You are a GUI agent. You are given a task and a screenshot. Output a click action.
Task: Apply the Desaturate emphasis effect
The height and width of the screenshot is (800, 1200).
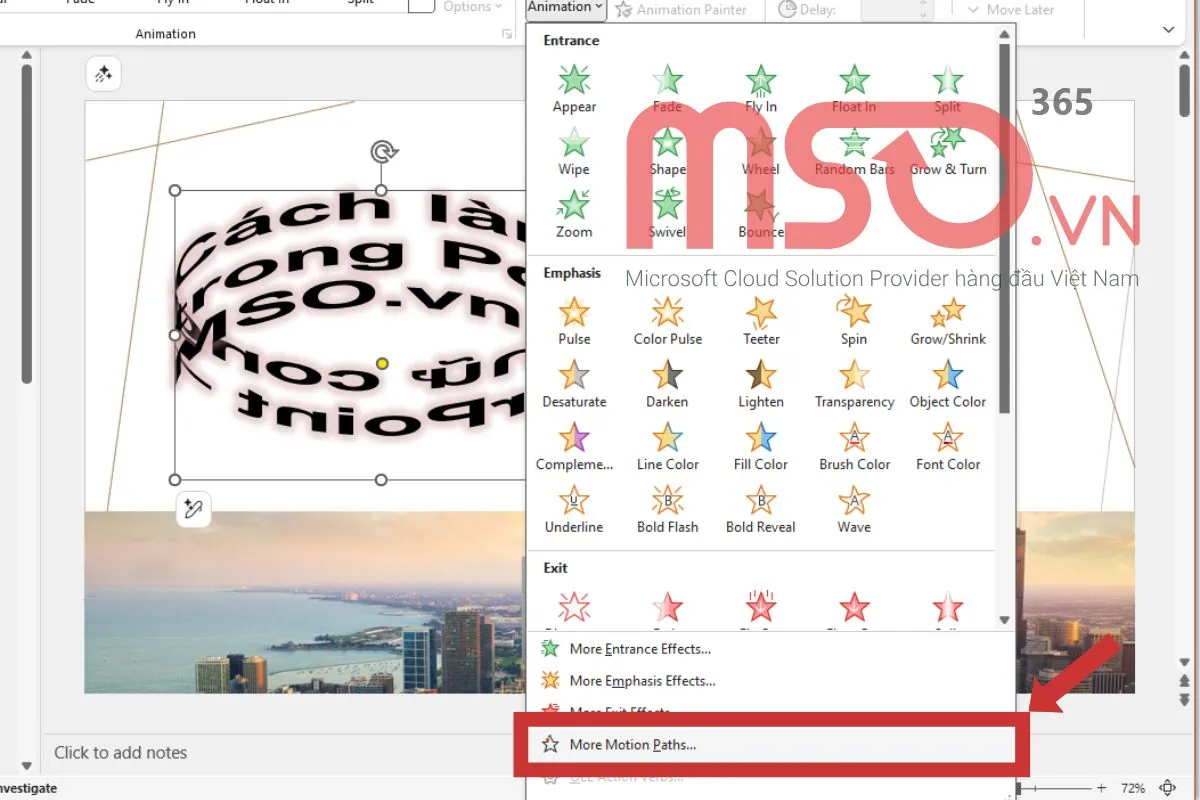tap(574, 384)
